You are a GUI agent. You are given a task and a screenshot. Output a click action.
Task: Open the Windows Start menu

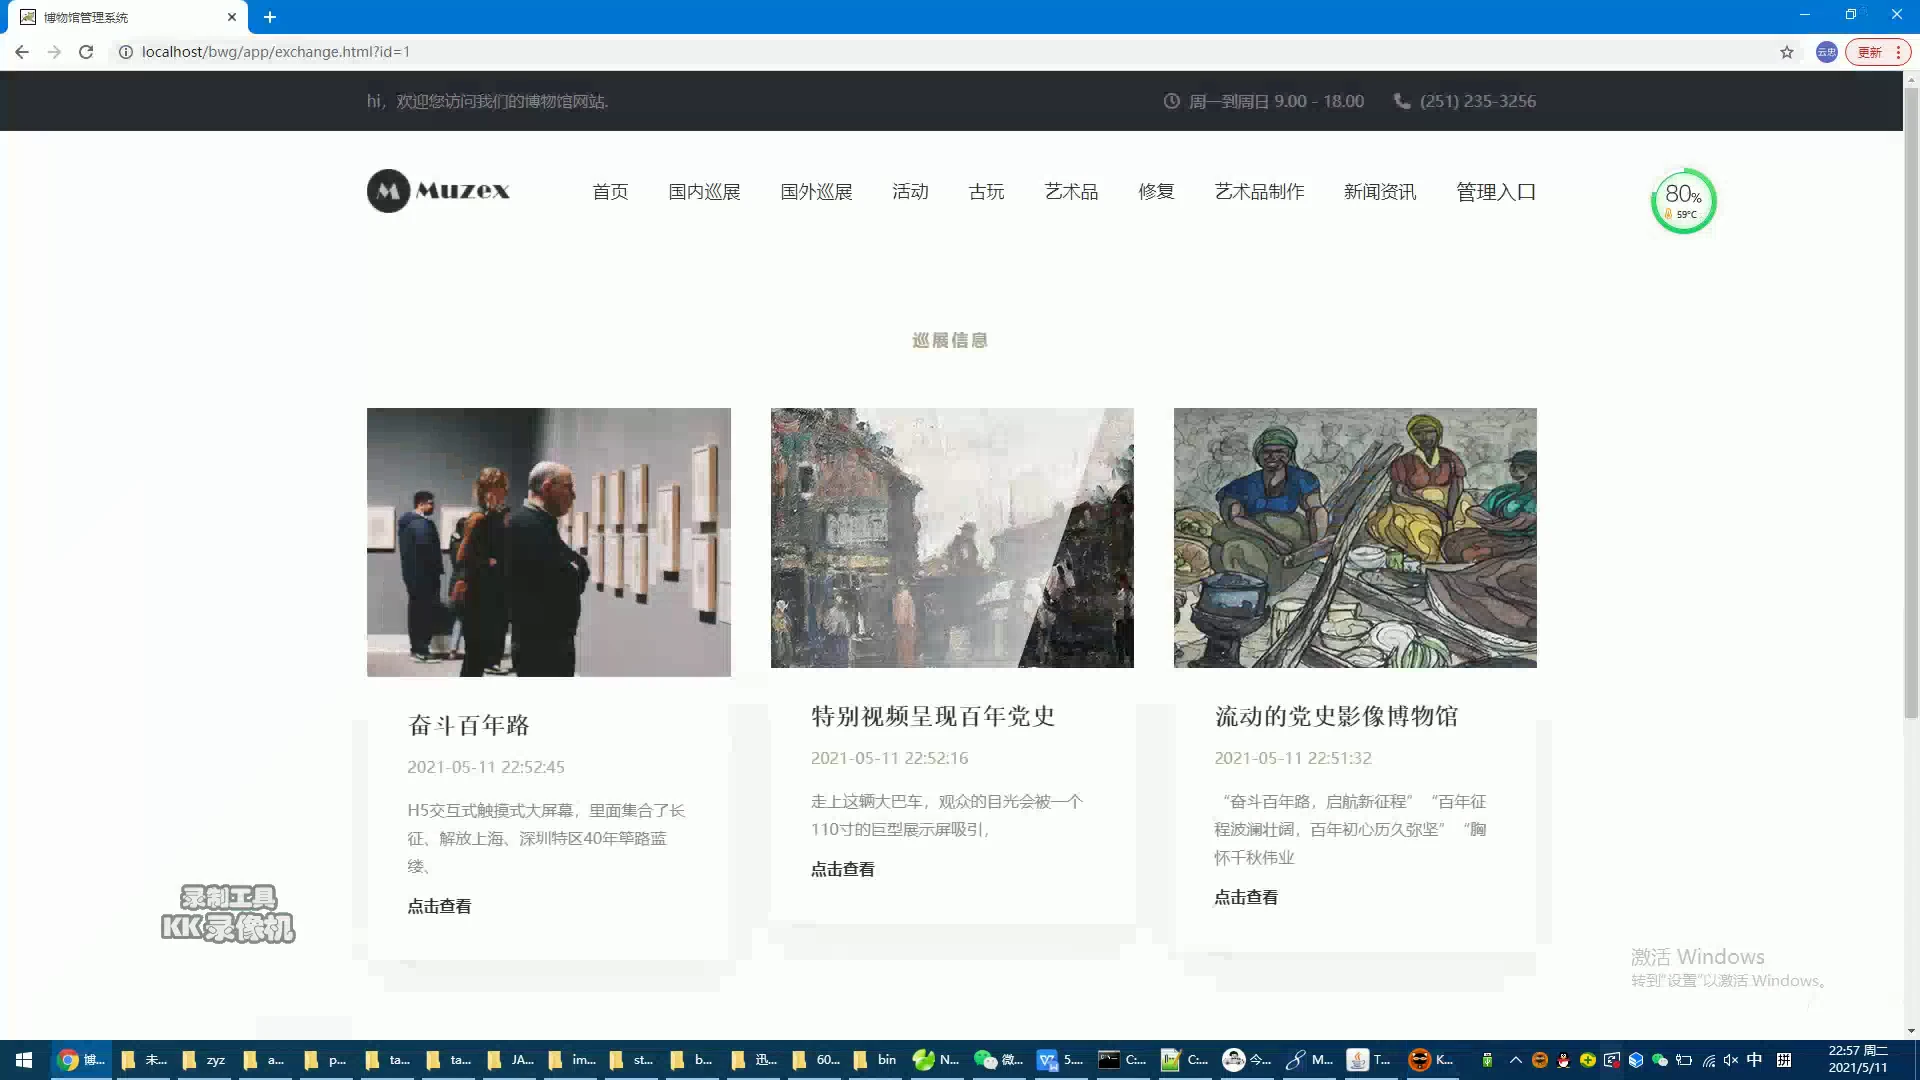click(x=24, y=1060)
